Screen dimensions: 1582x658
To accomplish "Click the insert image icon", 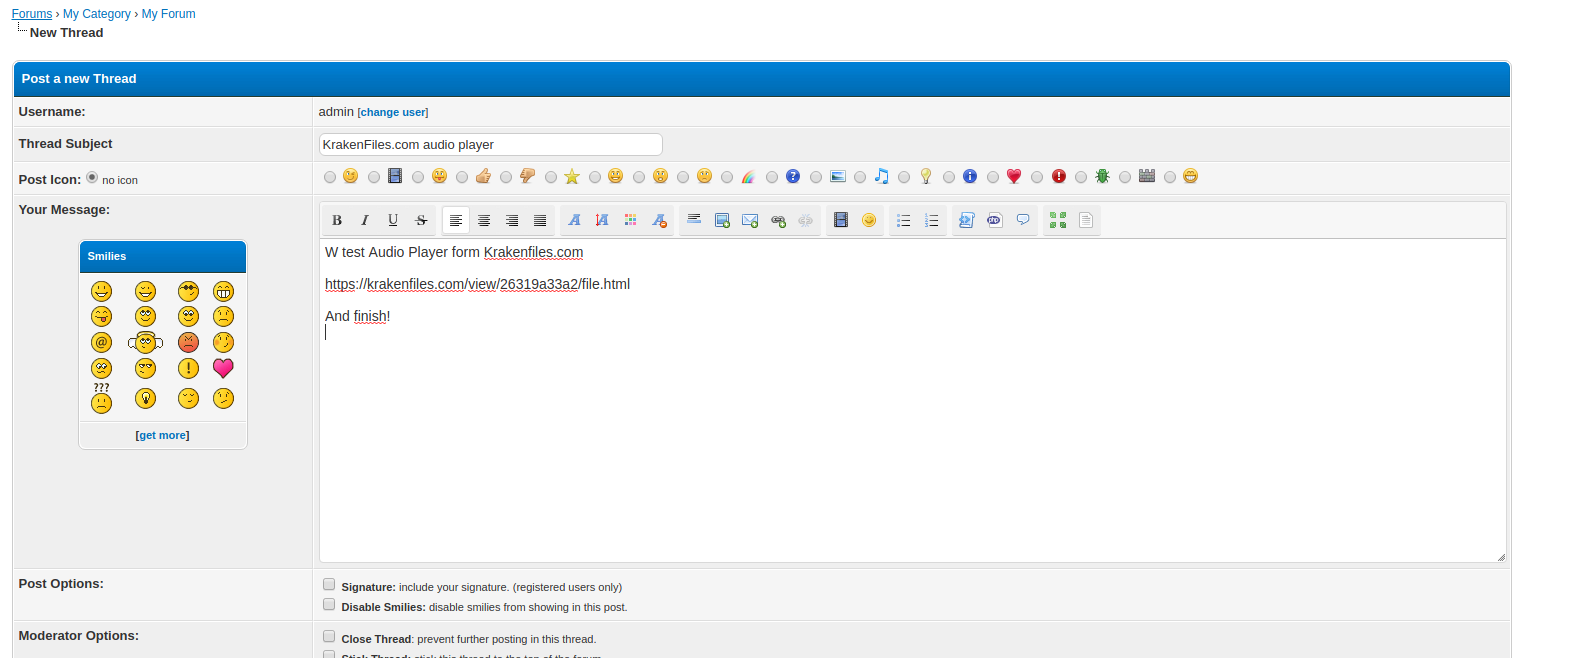I will (x=722, y=220).
